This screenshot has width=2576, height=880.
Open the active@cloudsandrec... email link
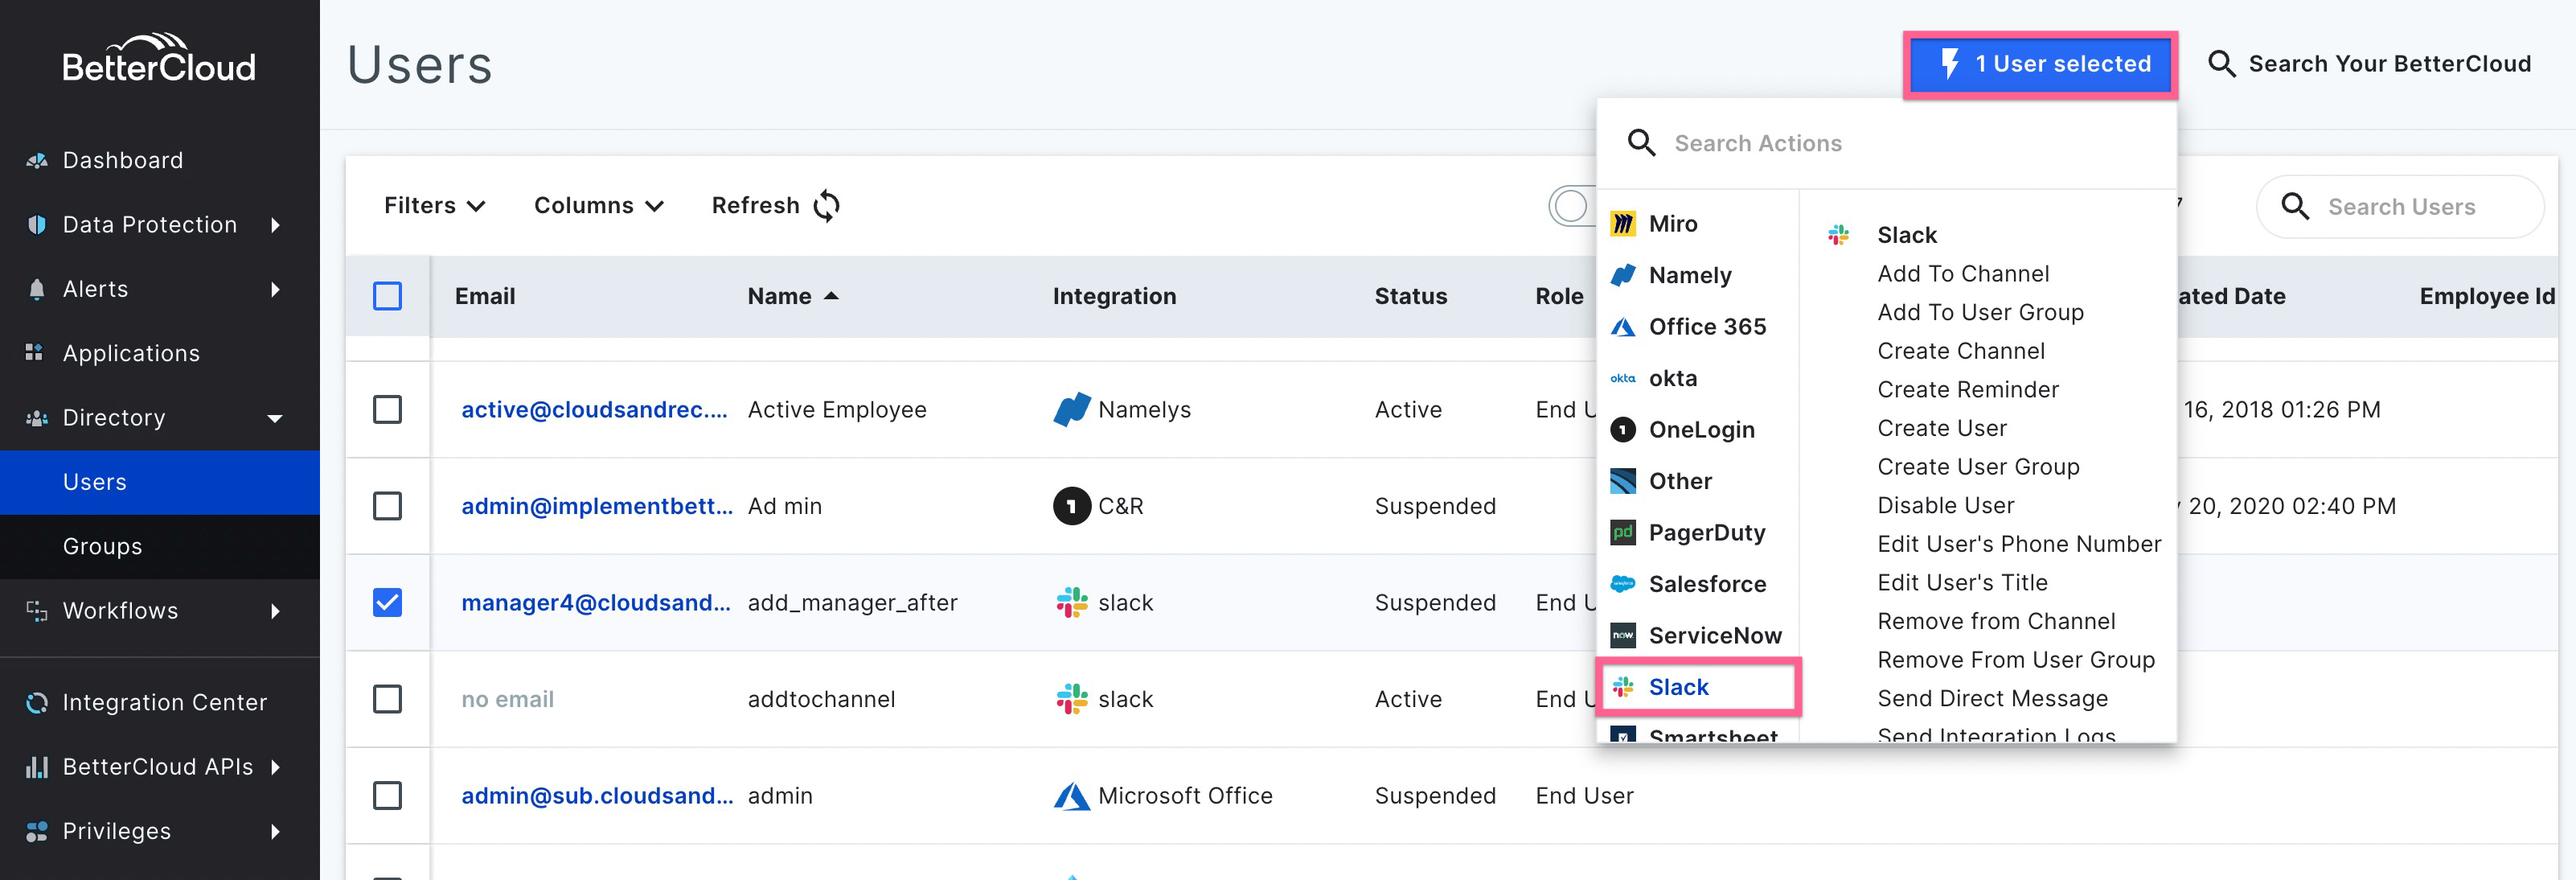click(595, 409)
